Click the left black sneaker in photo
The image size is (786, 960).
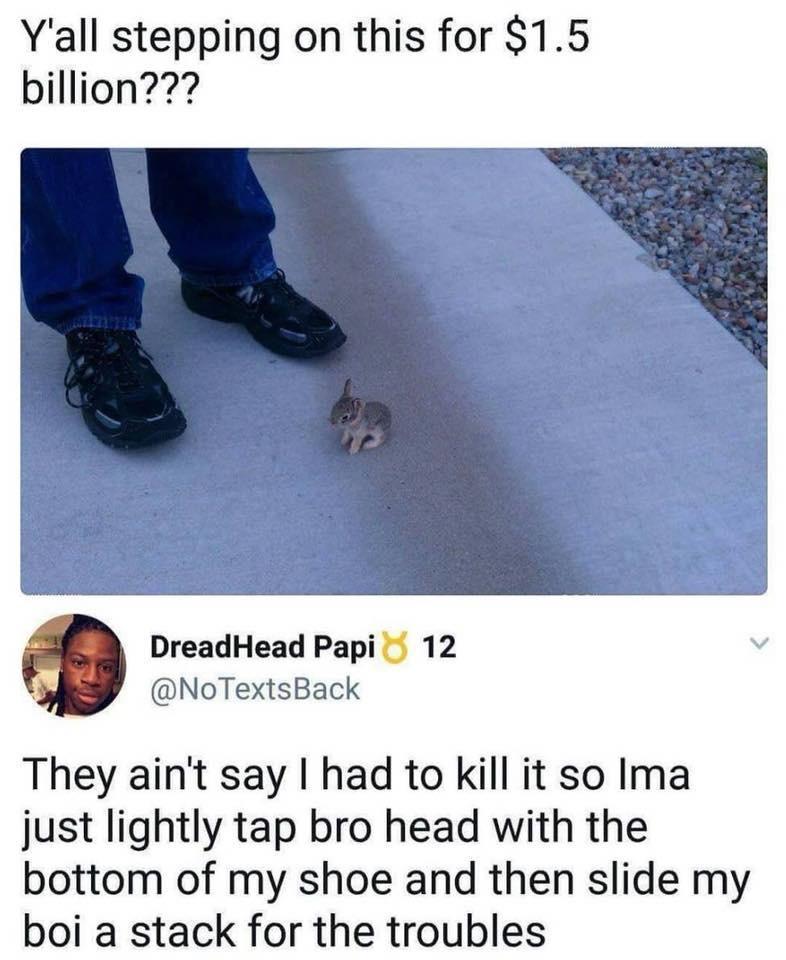[x=123, y=386]
